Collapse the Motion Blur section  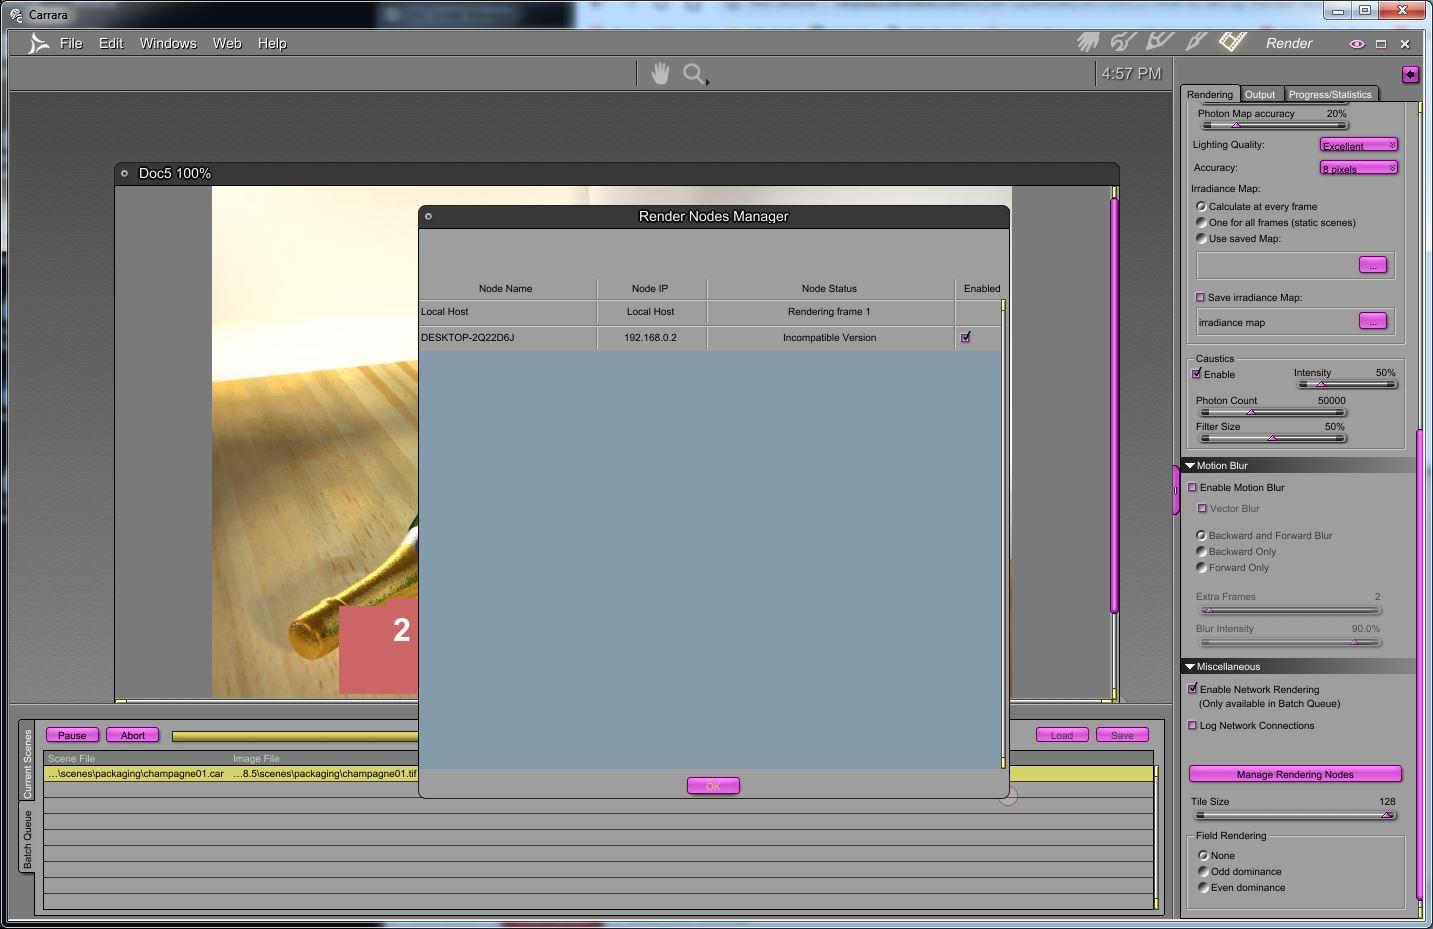pos(1190,465)
